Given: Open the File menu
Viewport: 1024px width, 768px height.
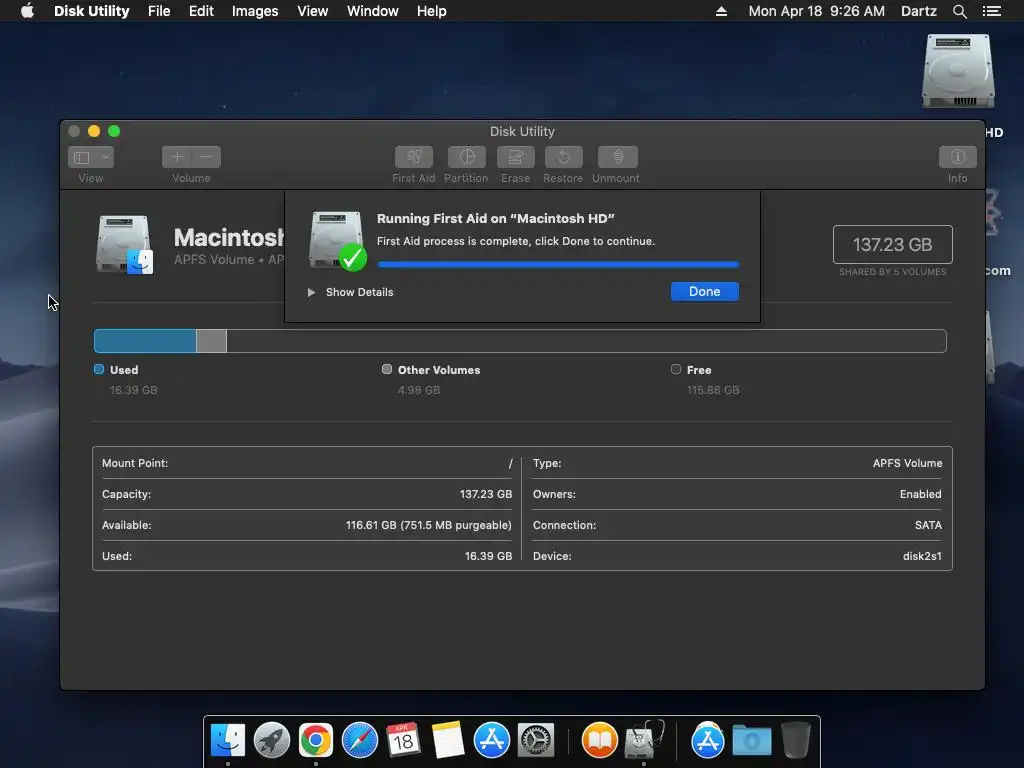Looking at the screenshot, I should [159, 11].
